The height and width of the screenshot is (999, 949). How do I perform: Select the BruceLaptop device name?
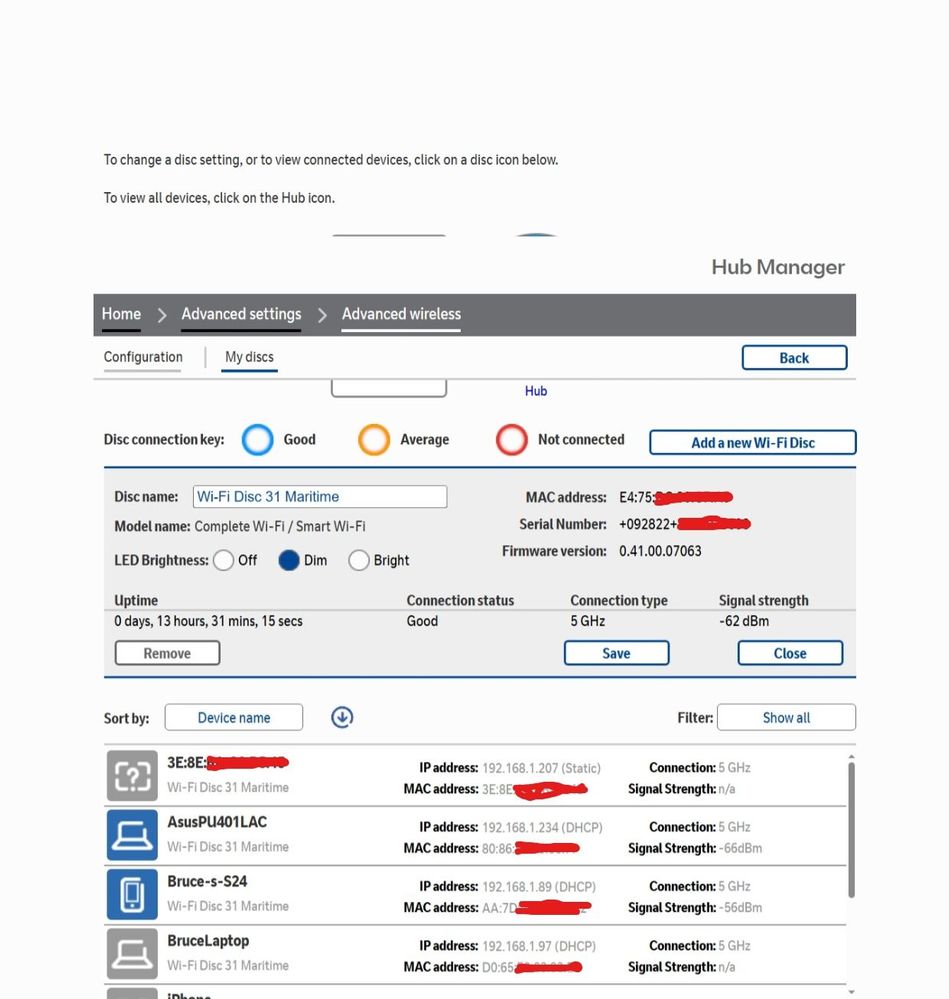pyautogui.click(x=208, y=941)
